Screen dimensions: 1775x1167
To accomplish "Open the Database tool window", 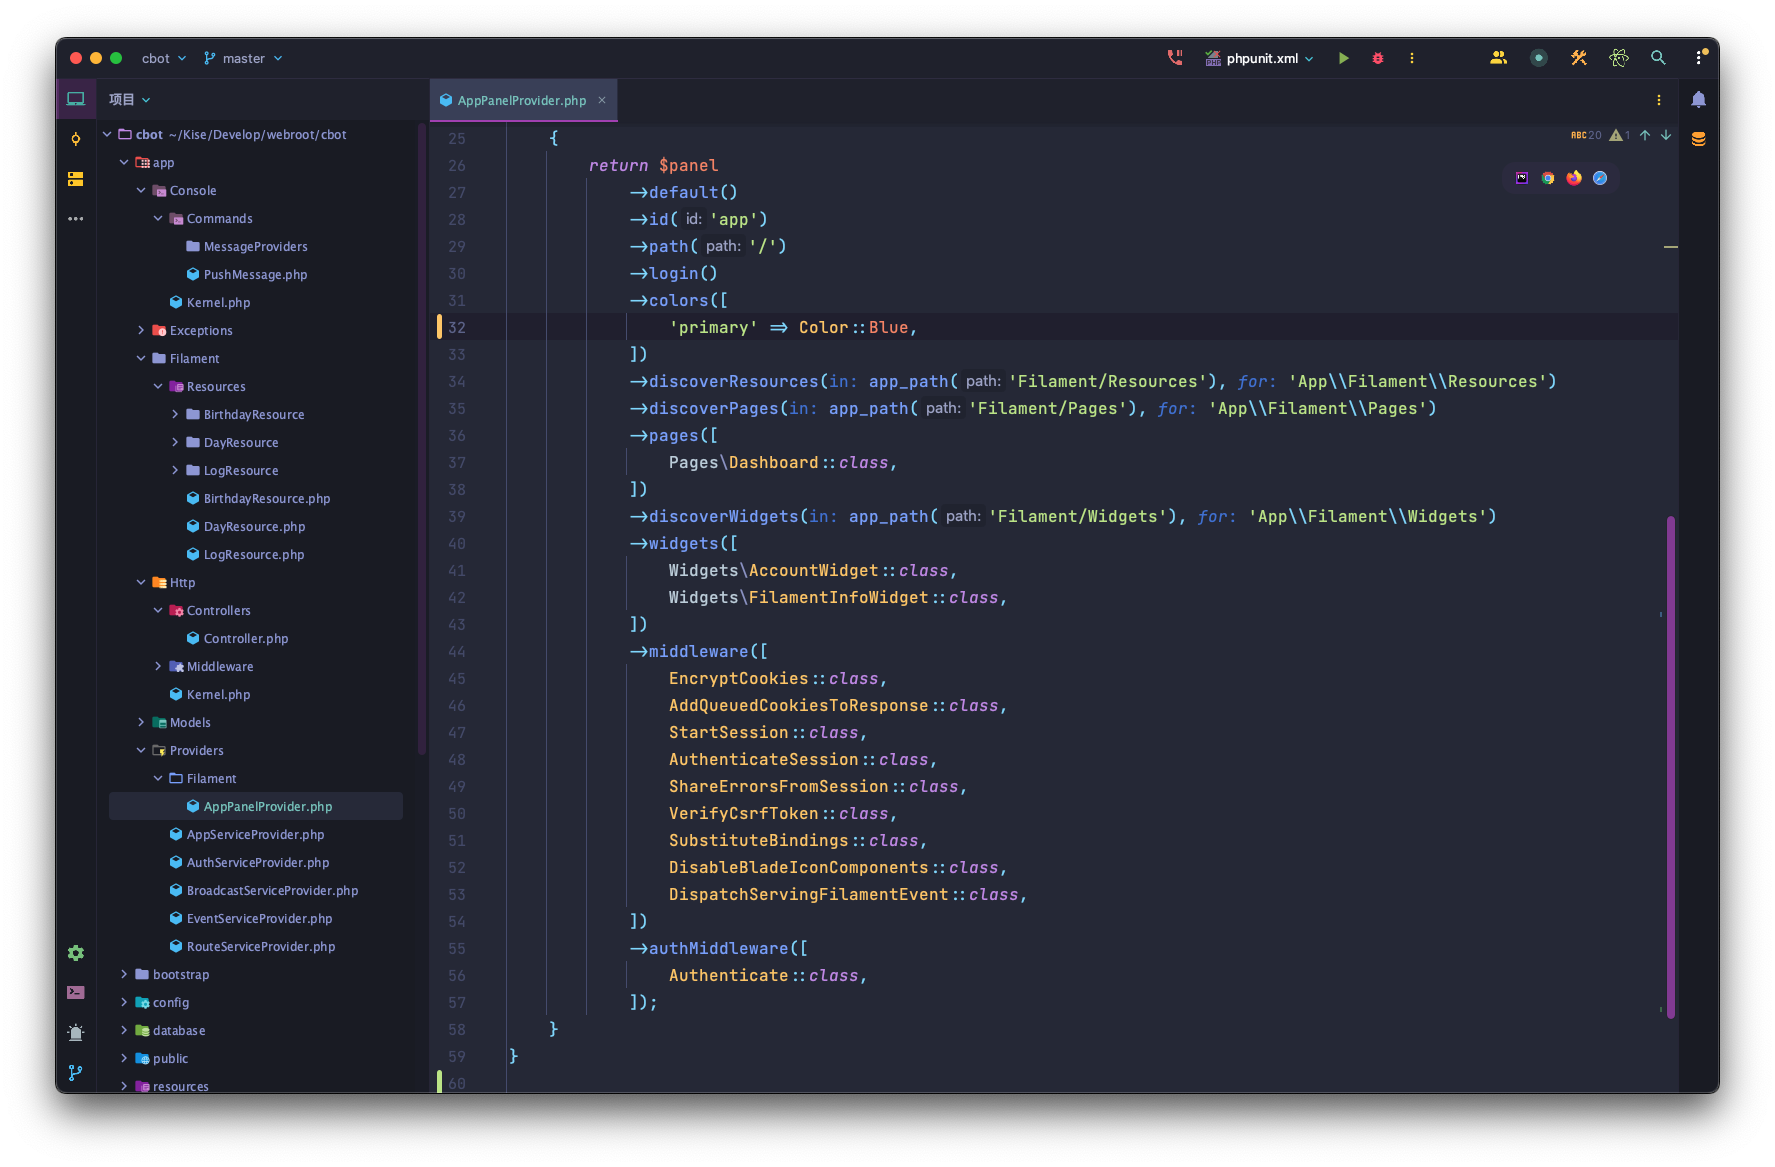I will coord(1698,139).
